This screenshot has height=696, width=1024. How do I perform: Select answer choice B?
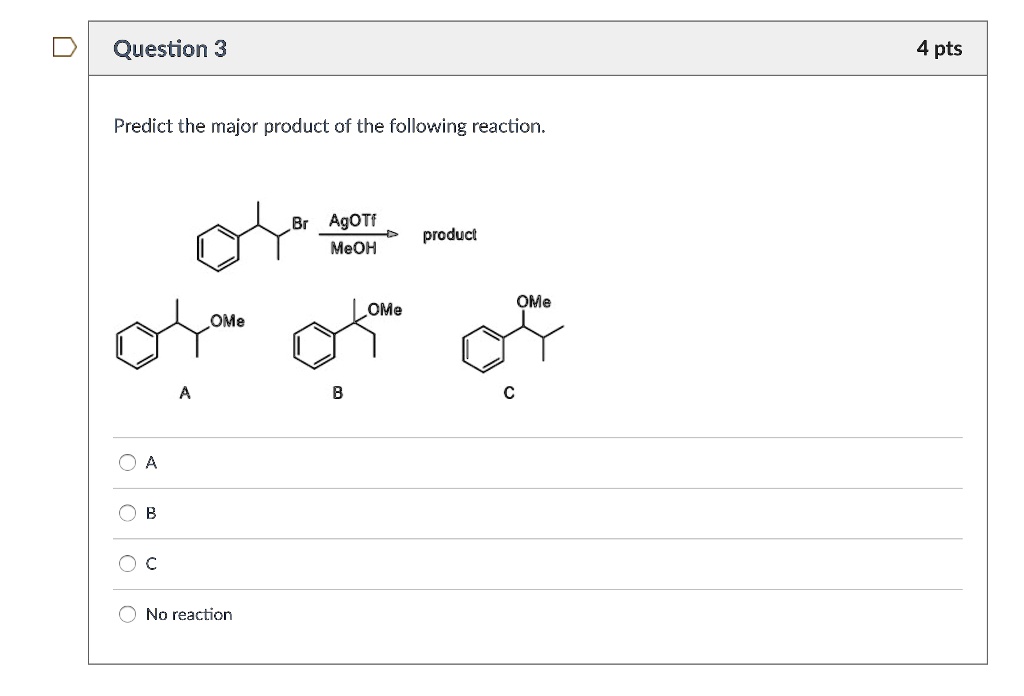[128, 513]
